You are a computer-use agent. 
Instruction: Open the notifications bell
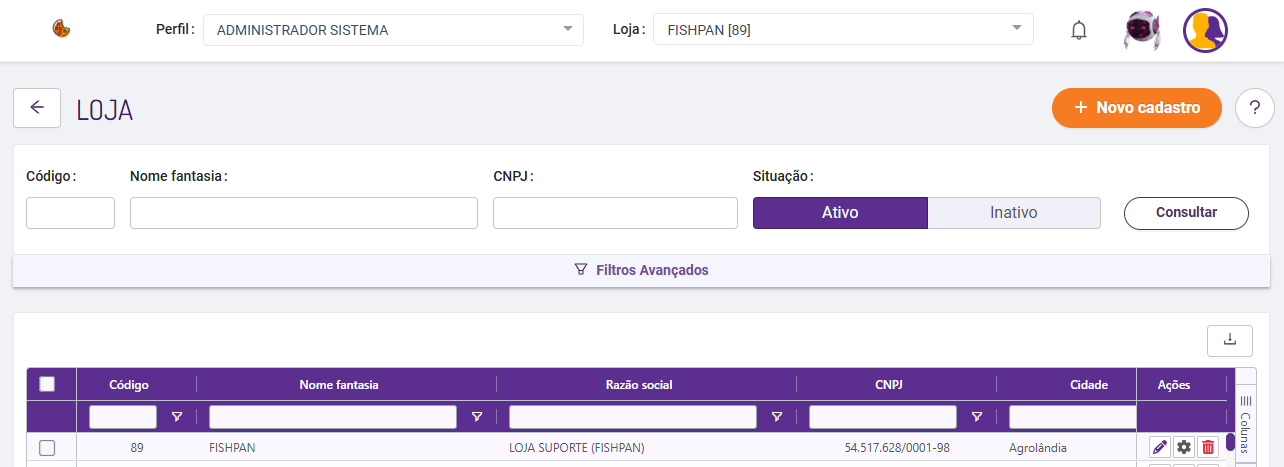1078,30
